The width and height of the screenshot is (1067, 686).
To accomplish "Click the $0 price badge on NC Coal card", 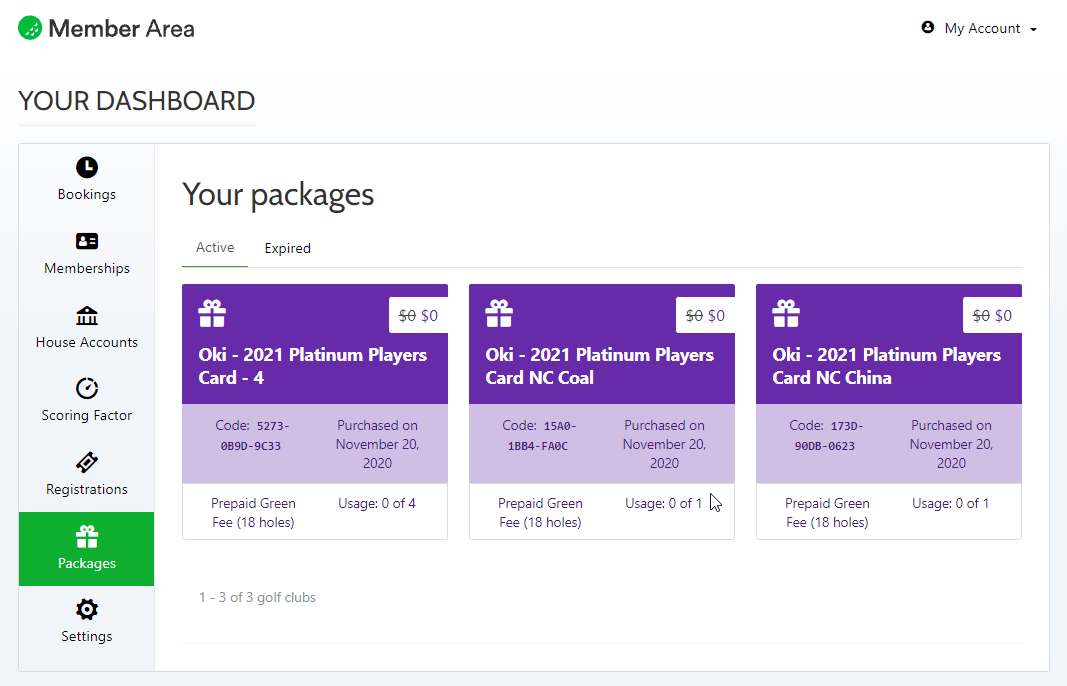I will pyautogui.click(x=705, y=316).
